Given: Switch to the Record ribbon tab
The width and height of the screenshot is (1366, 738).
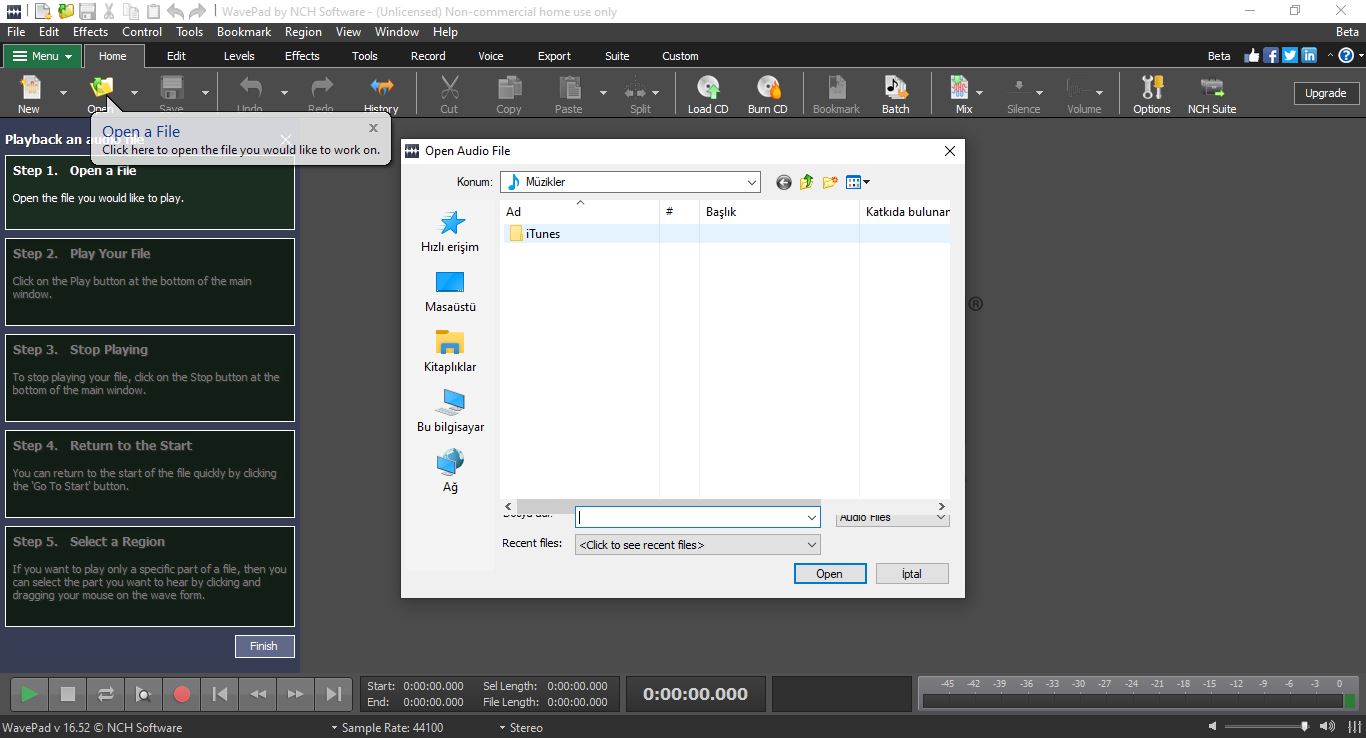Looking at the screenshot, I should (x=428, y=56).
